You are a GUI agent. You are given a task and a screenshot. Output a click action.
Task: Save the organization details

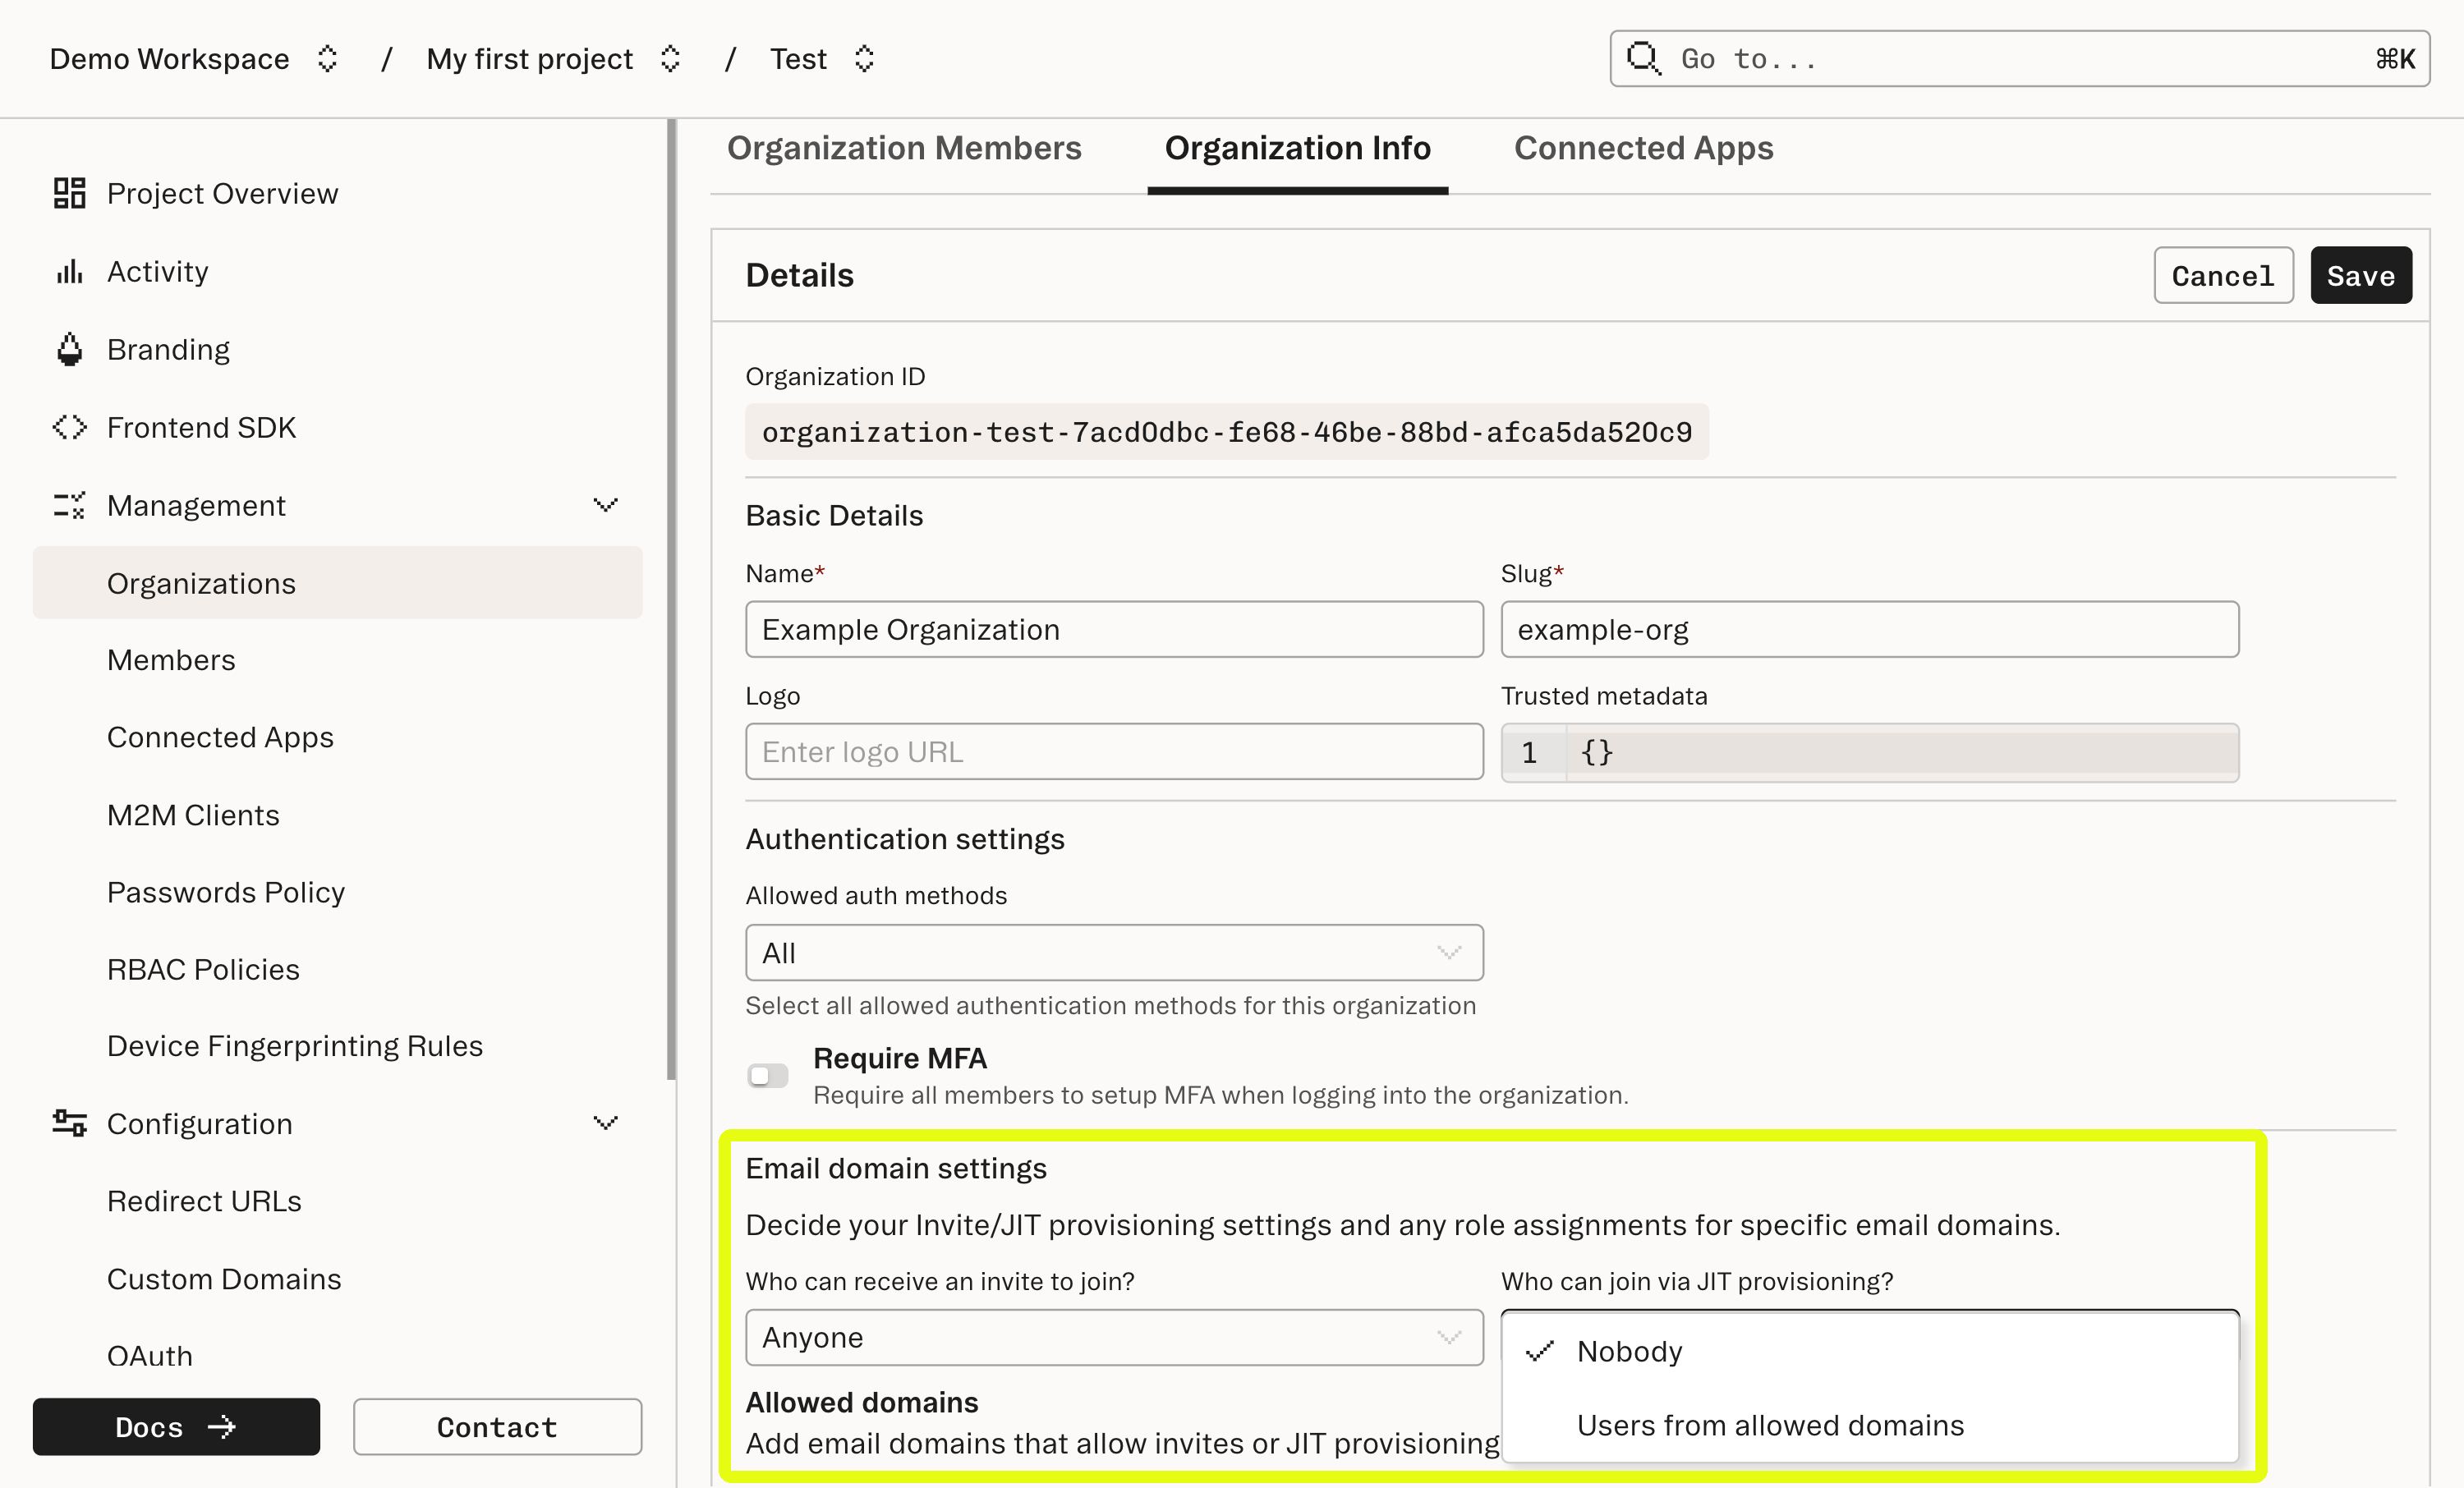2360,275
